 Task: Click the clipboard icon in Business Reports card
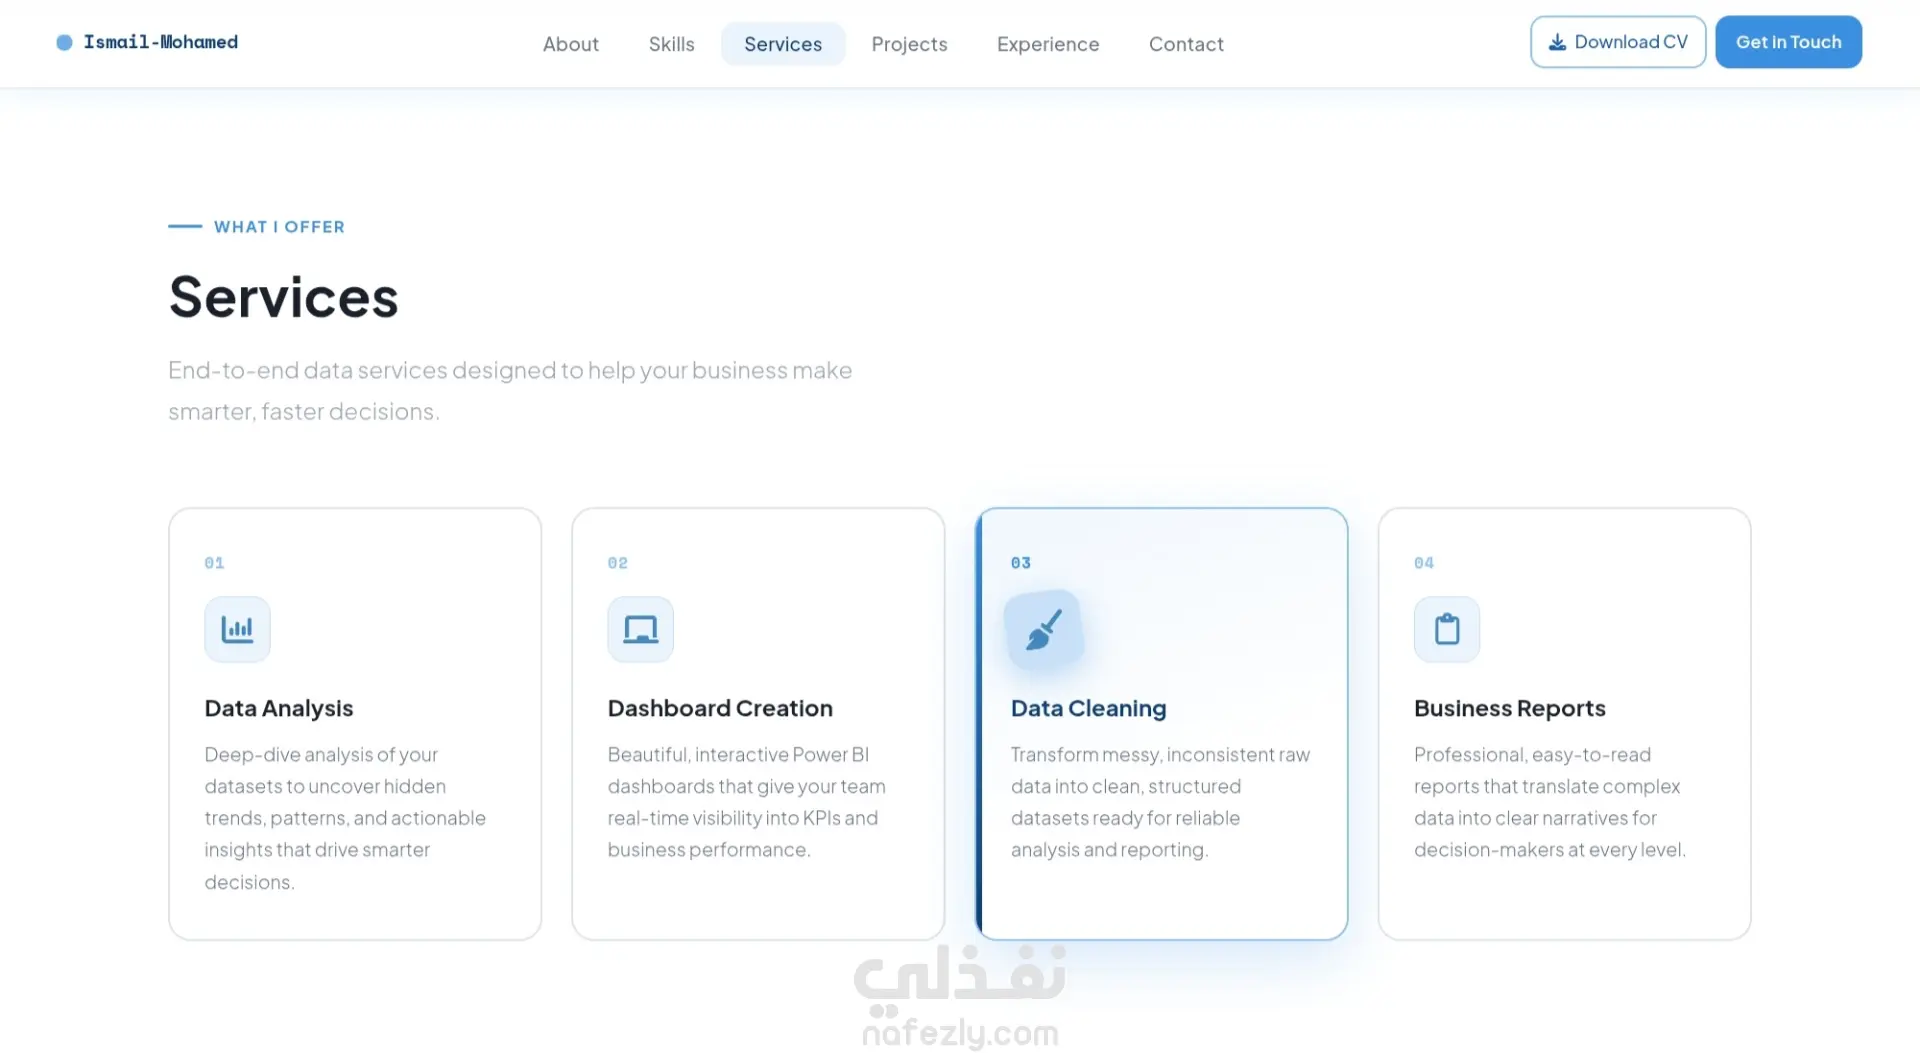click(x=1447, y=629)
